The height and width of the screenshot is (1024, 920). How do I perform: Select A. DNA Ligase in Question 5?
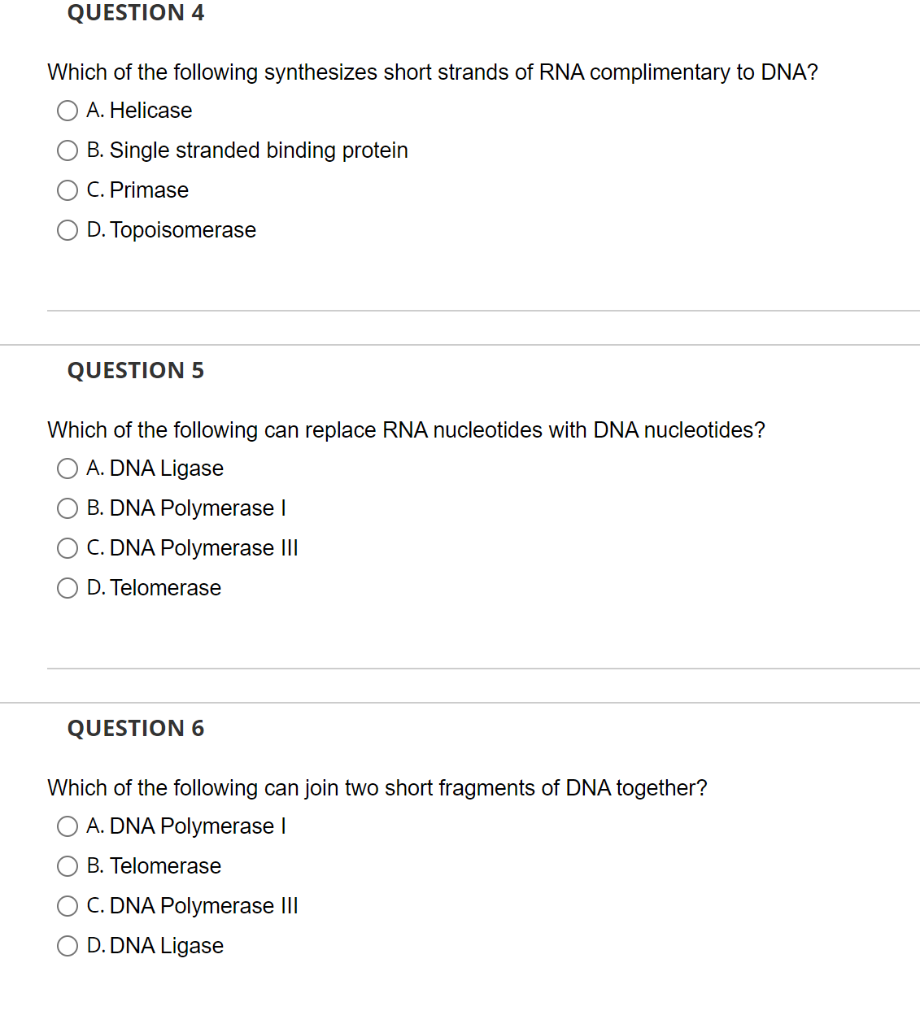click(67, 468)
